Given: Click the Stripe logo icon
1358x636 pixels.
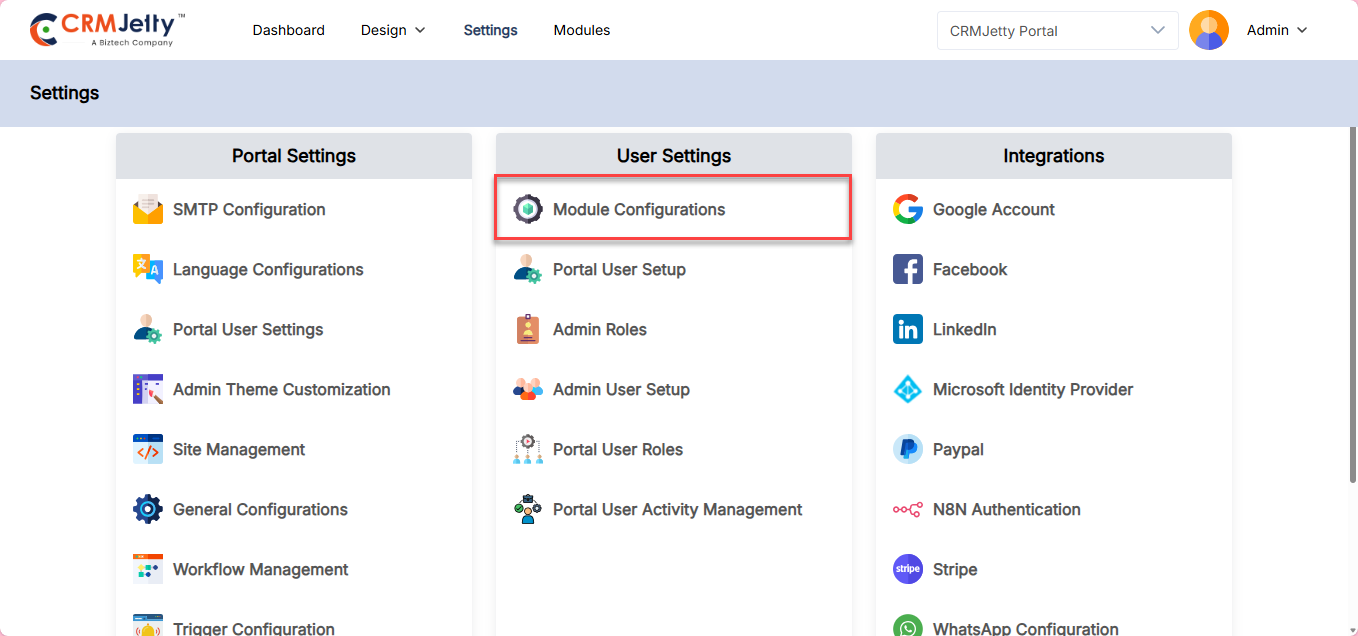Looking at the screenshot, I should [x=908, y=570].
